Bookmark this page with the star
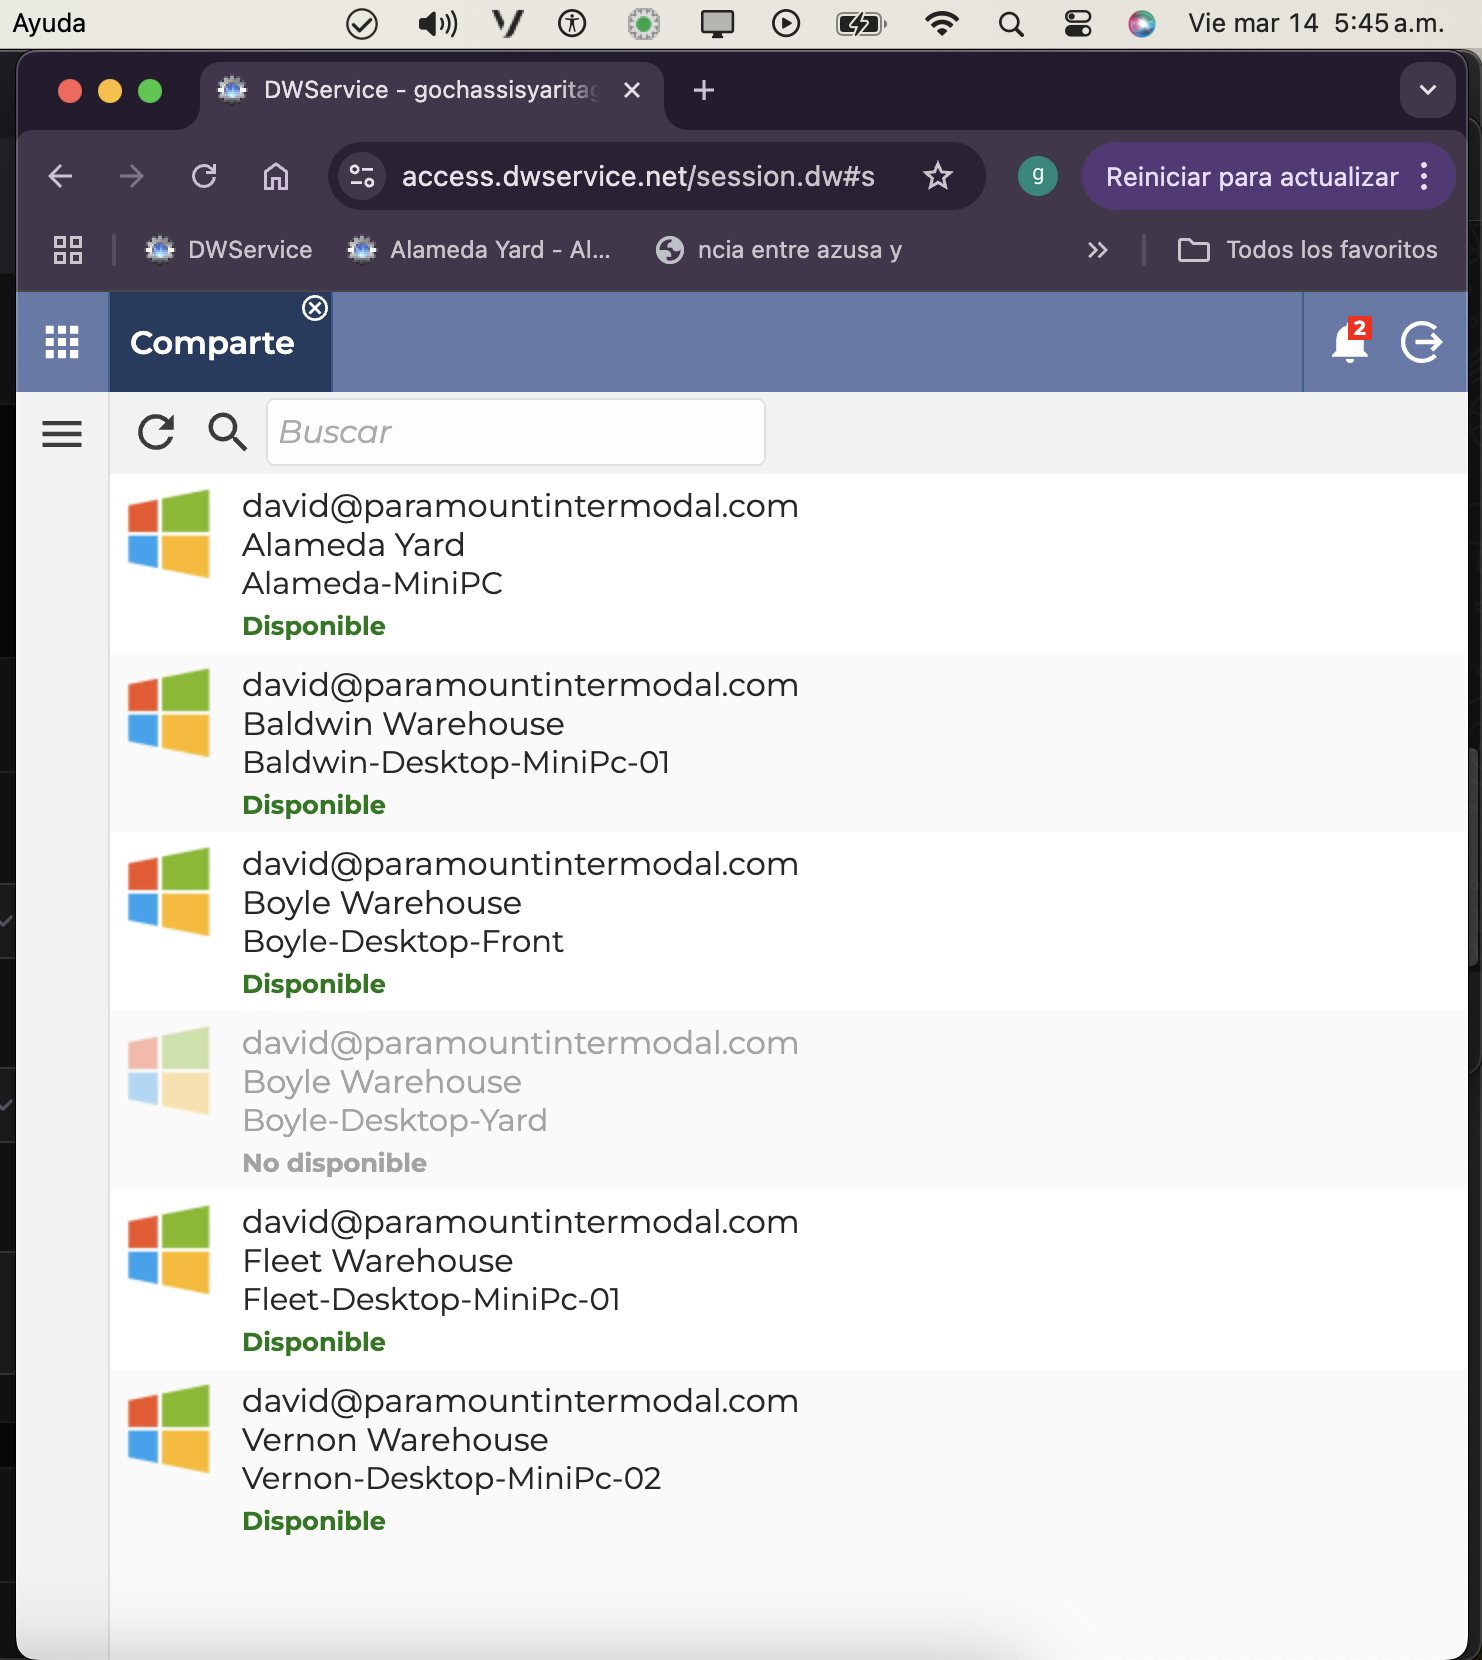The height and width of the screenshot is (1660, 1482). tap(938, 177)
